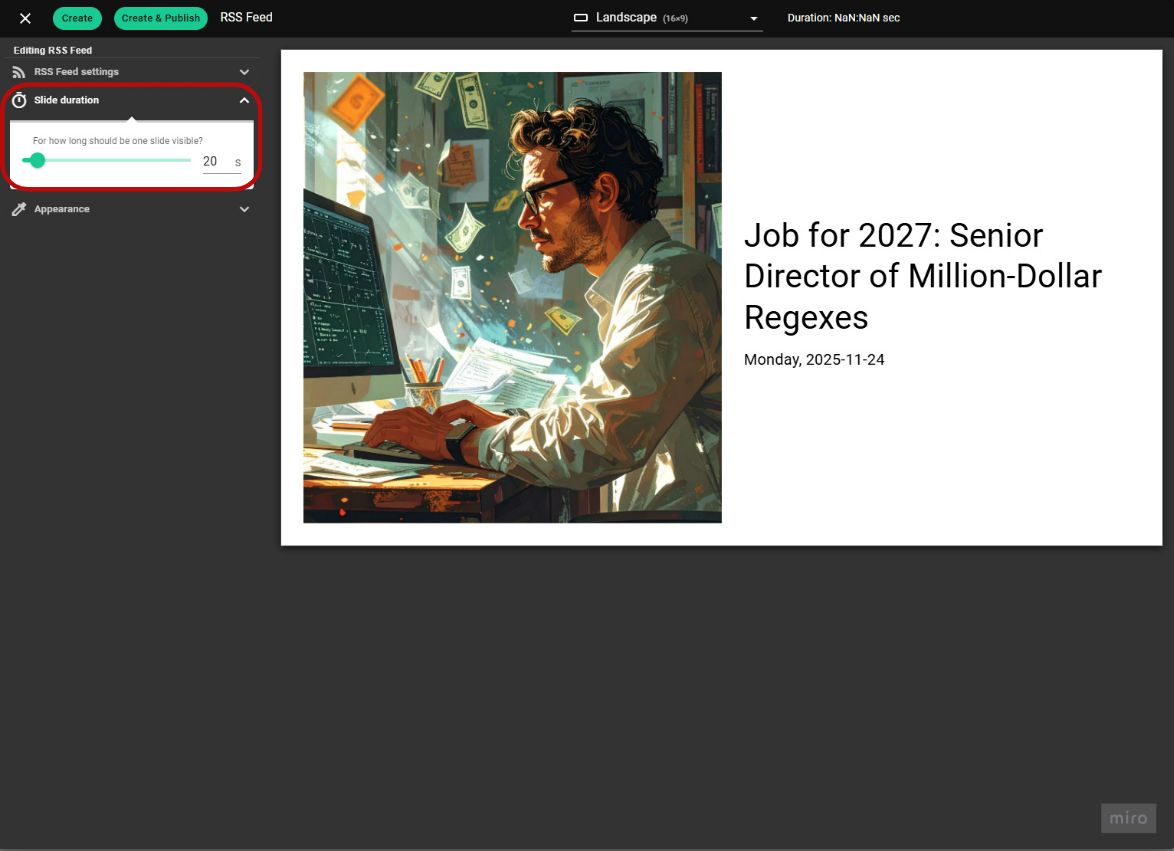Click the 'Editing RSS Feed' heading
The image size is (1174, 851).
[x=52, y=50]
